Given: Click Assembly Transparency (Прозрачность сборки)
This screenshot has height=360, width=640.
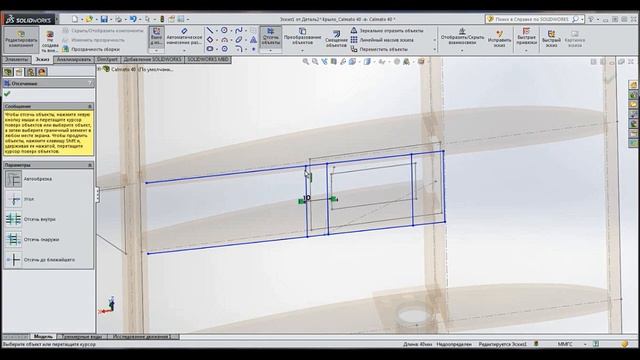Looking at the screenshot, I should pyautogui.click(x=91, y=49).
